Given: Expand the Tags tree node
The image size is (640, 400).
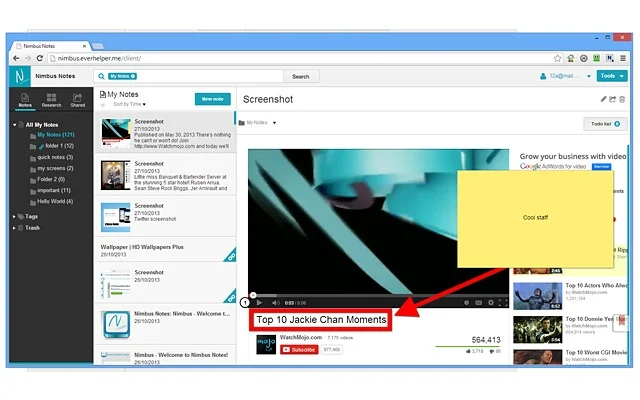Looking at the screenshot, I should [14, 216].
